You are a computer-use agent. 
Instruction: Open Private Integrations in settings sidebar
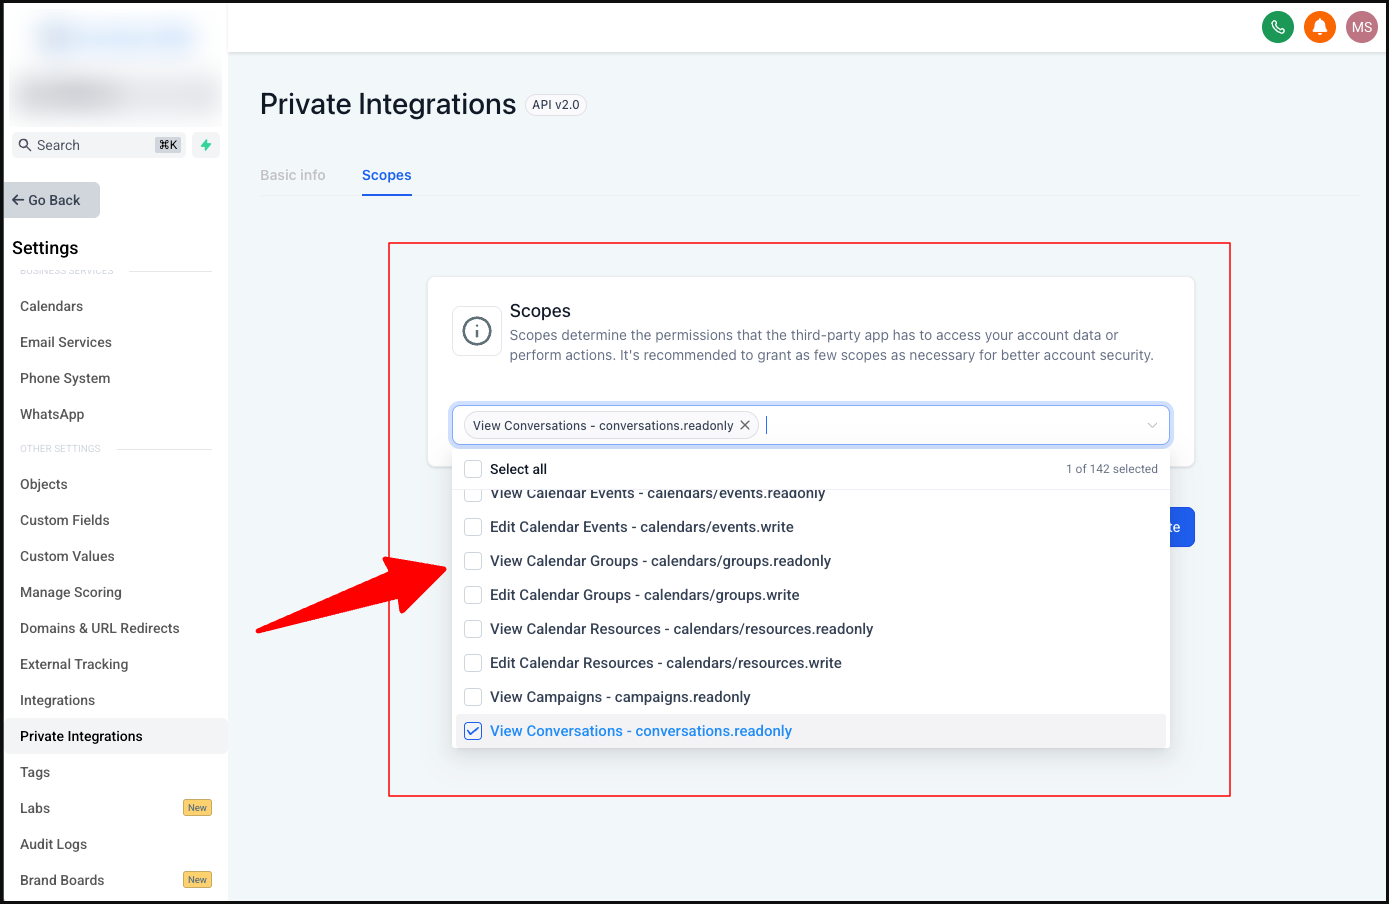(81, 736)
